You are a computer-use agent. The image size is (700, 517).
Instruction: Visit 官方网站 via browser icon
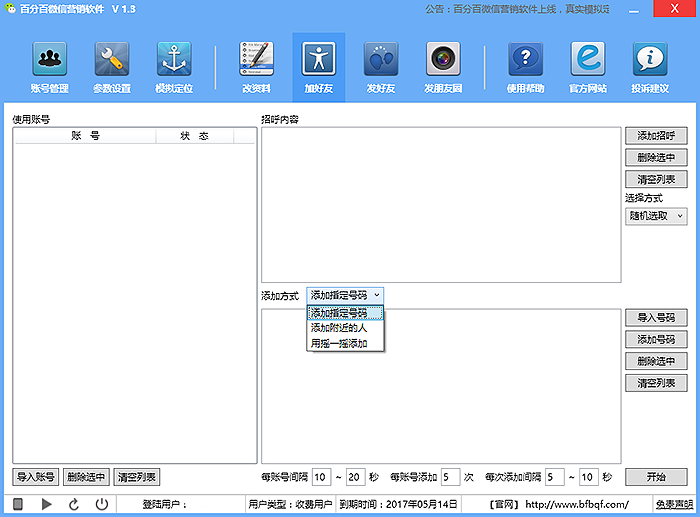click(x=588, y=62)
